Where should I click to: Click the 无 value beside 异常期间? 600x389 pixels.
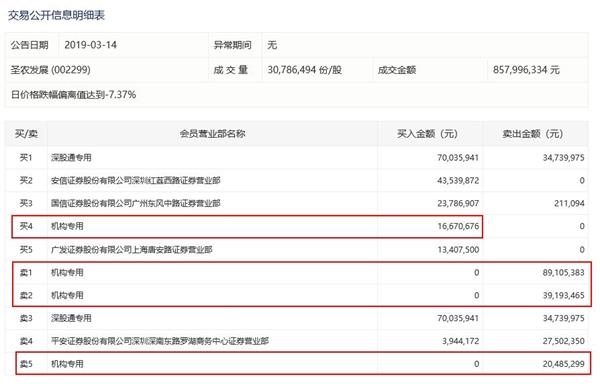point(272,45)
